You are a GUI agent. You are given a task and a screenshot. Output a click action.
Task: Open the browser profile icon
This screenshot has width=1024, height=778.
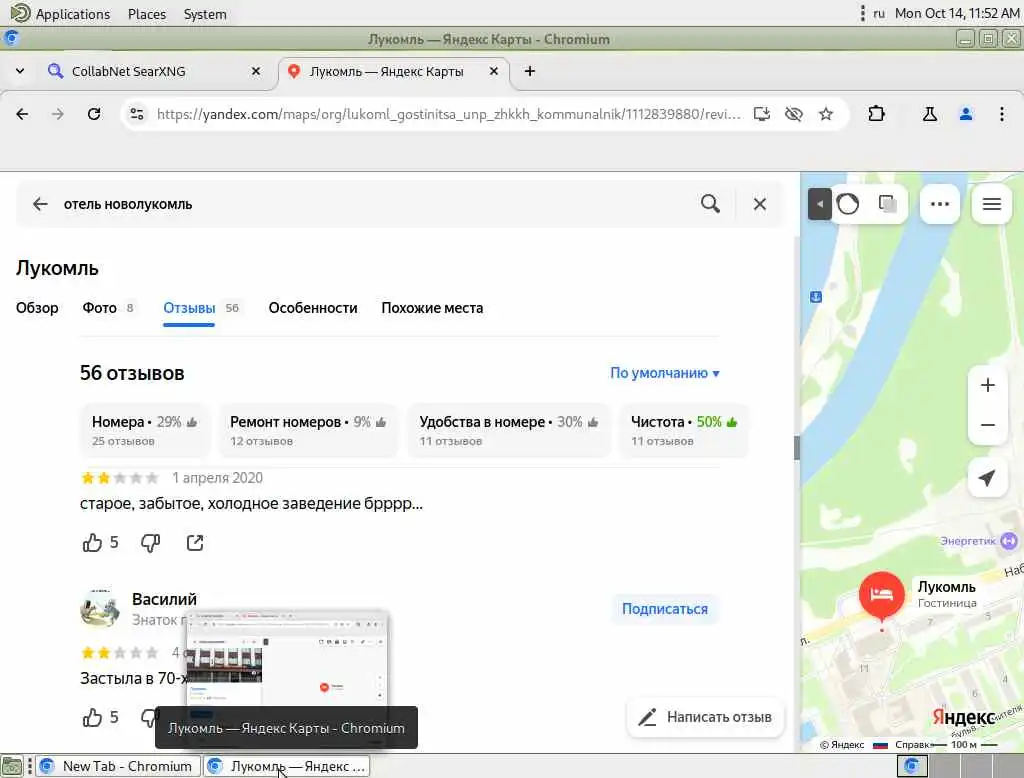[x=966, y=114]
